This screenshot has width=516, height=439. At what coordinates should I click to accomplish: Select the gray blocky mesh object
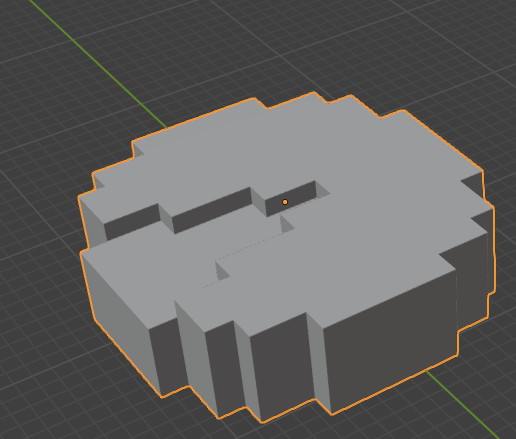[287, 257]
